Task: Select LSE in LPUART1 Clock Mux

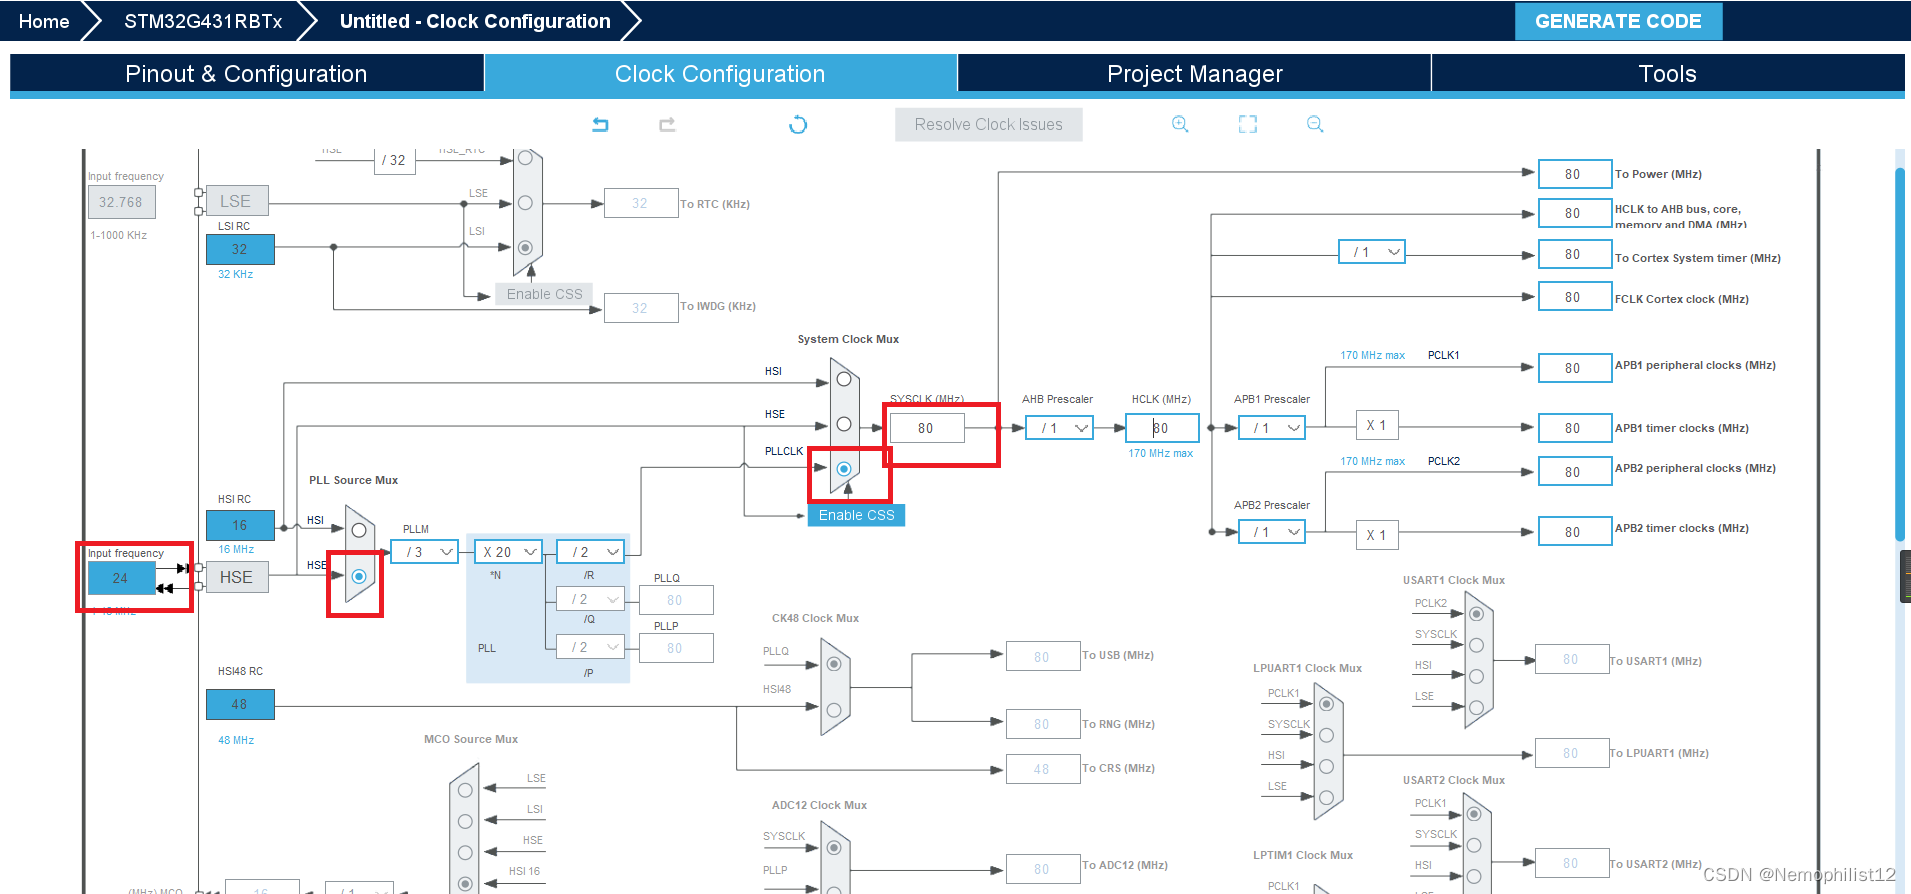Action: (x=1326, y=797)
